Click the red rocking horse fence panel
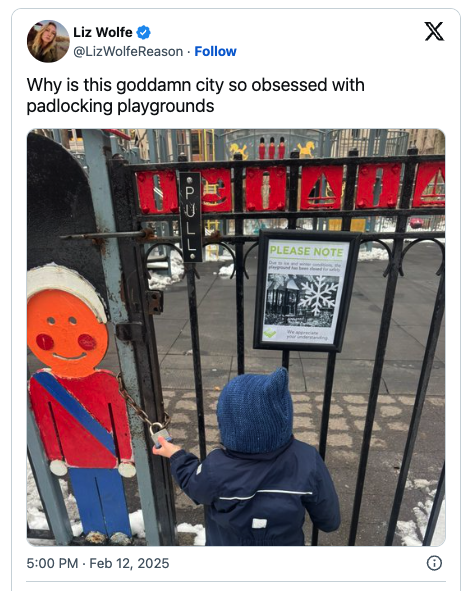This screenshot has height=591, width=469. (x=216, y=190)
